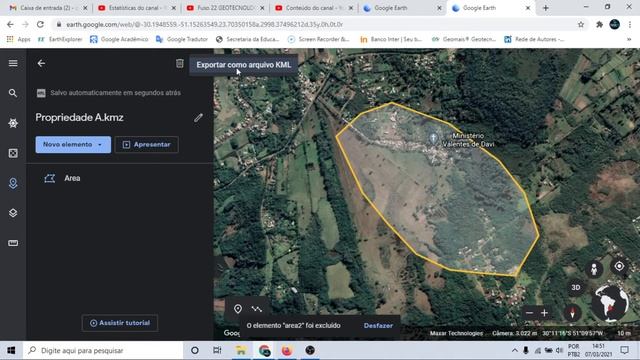Image resolution: width=640 pixels, height=360 pixels.
Task: Open Firefox from taskbar
Action: pyautogui.click(x=287, y=350)
